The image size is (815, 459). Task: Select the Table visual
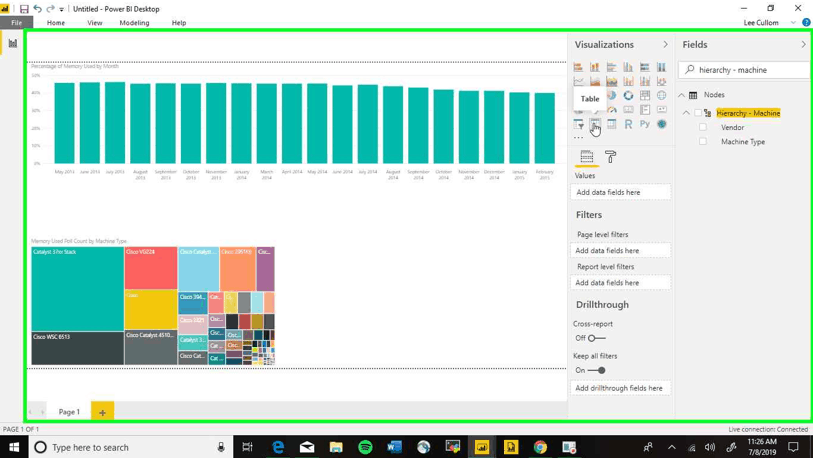[595, 124]
